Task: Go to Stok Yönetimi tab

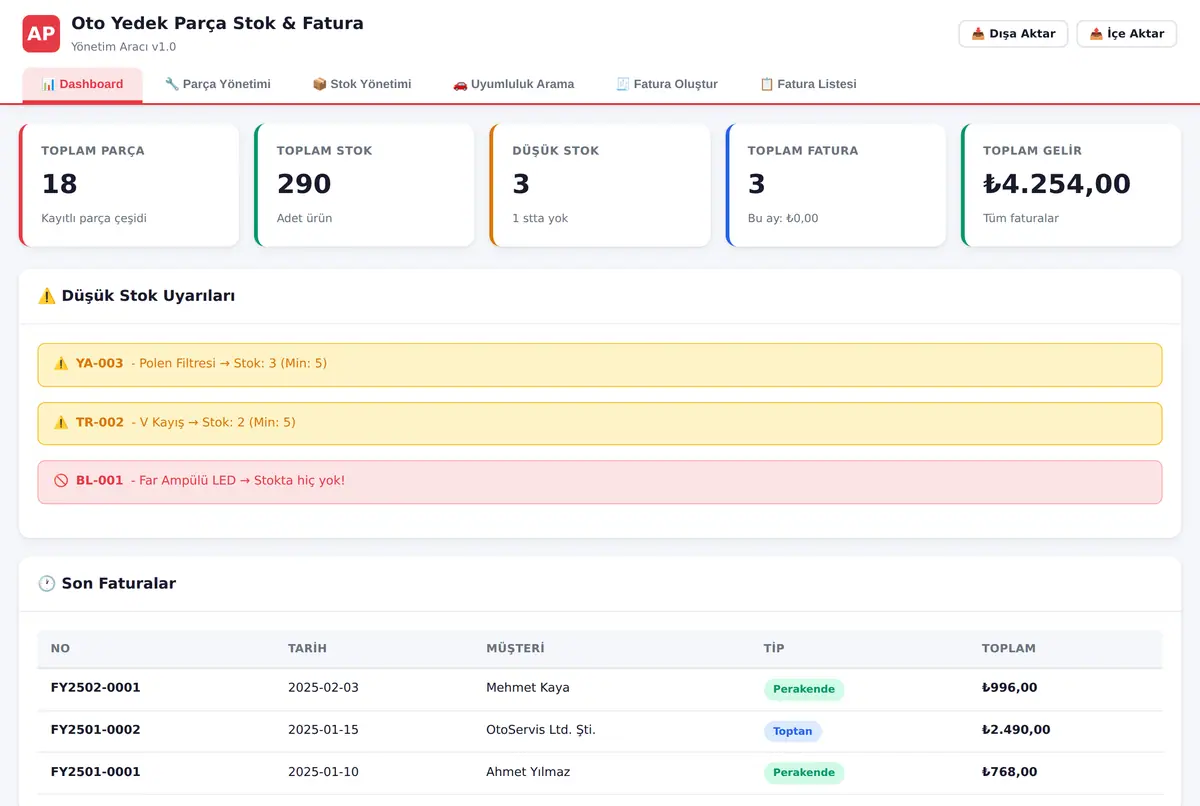Action: click(362, 85)
